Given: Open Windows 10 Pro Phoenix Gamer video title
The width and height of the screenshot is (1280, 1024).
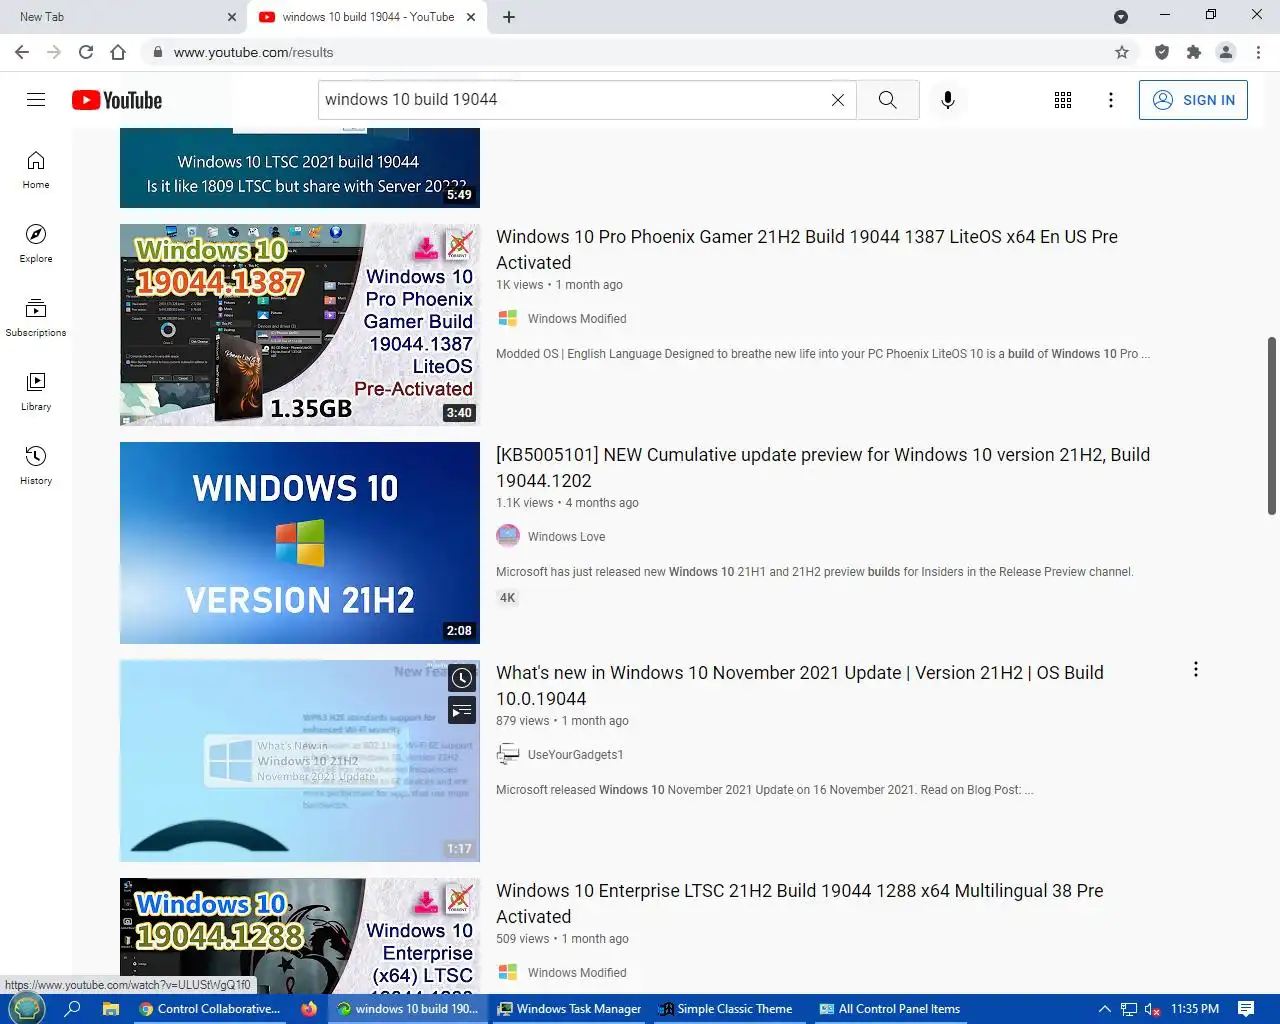Looking at the screenshot, I should [x=807, y=250].
